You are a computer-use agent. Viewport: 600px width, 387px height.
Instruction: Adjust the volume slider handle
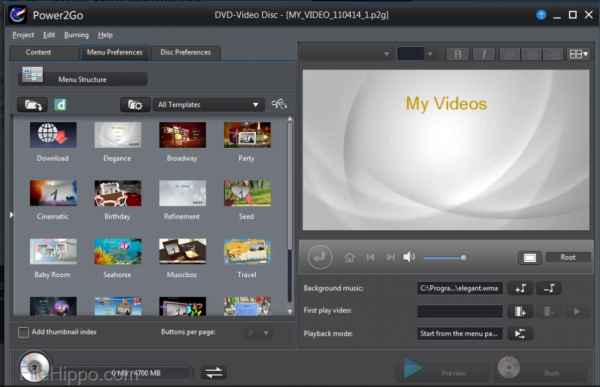point(464,258)
